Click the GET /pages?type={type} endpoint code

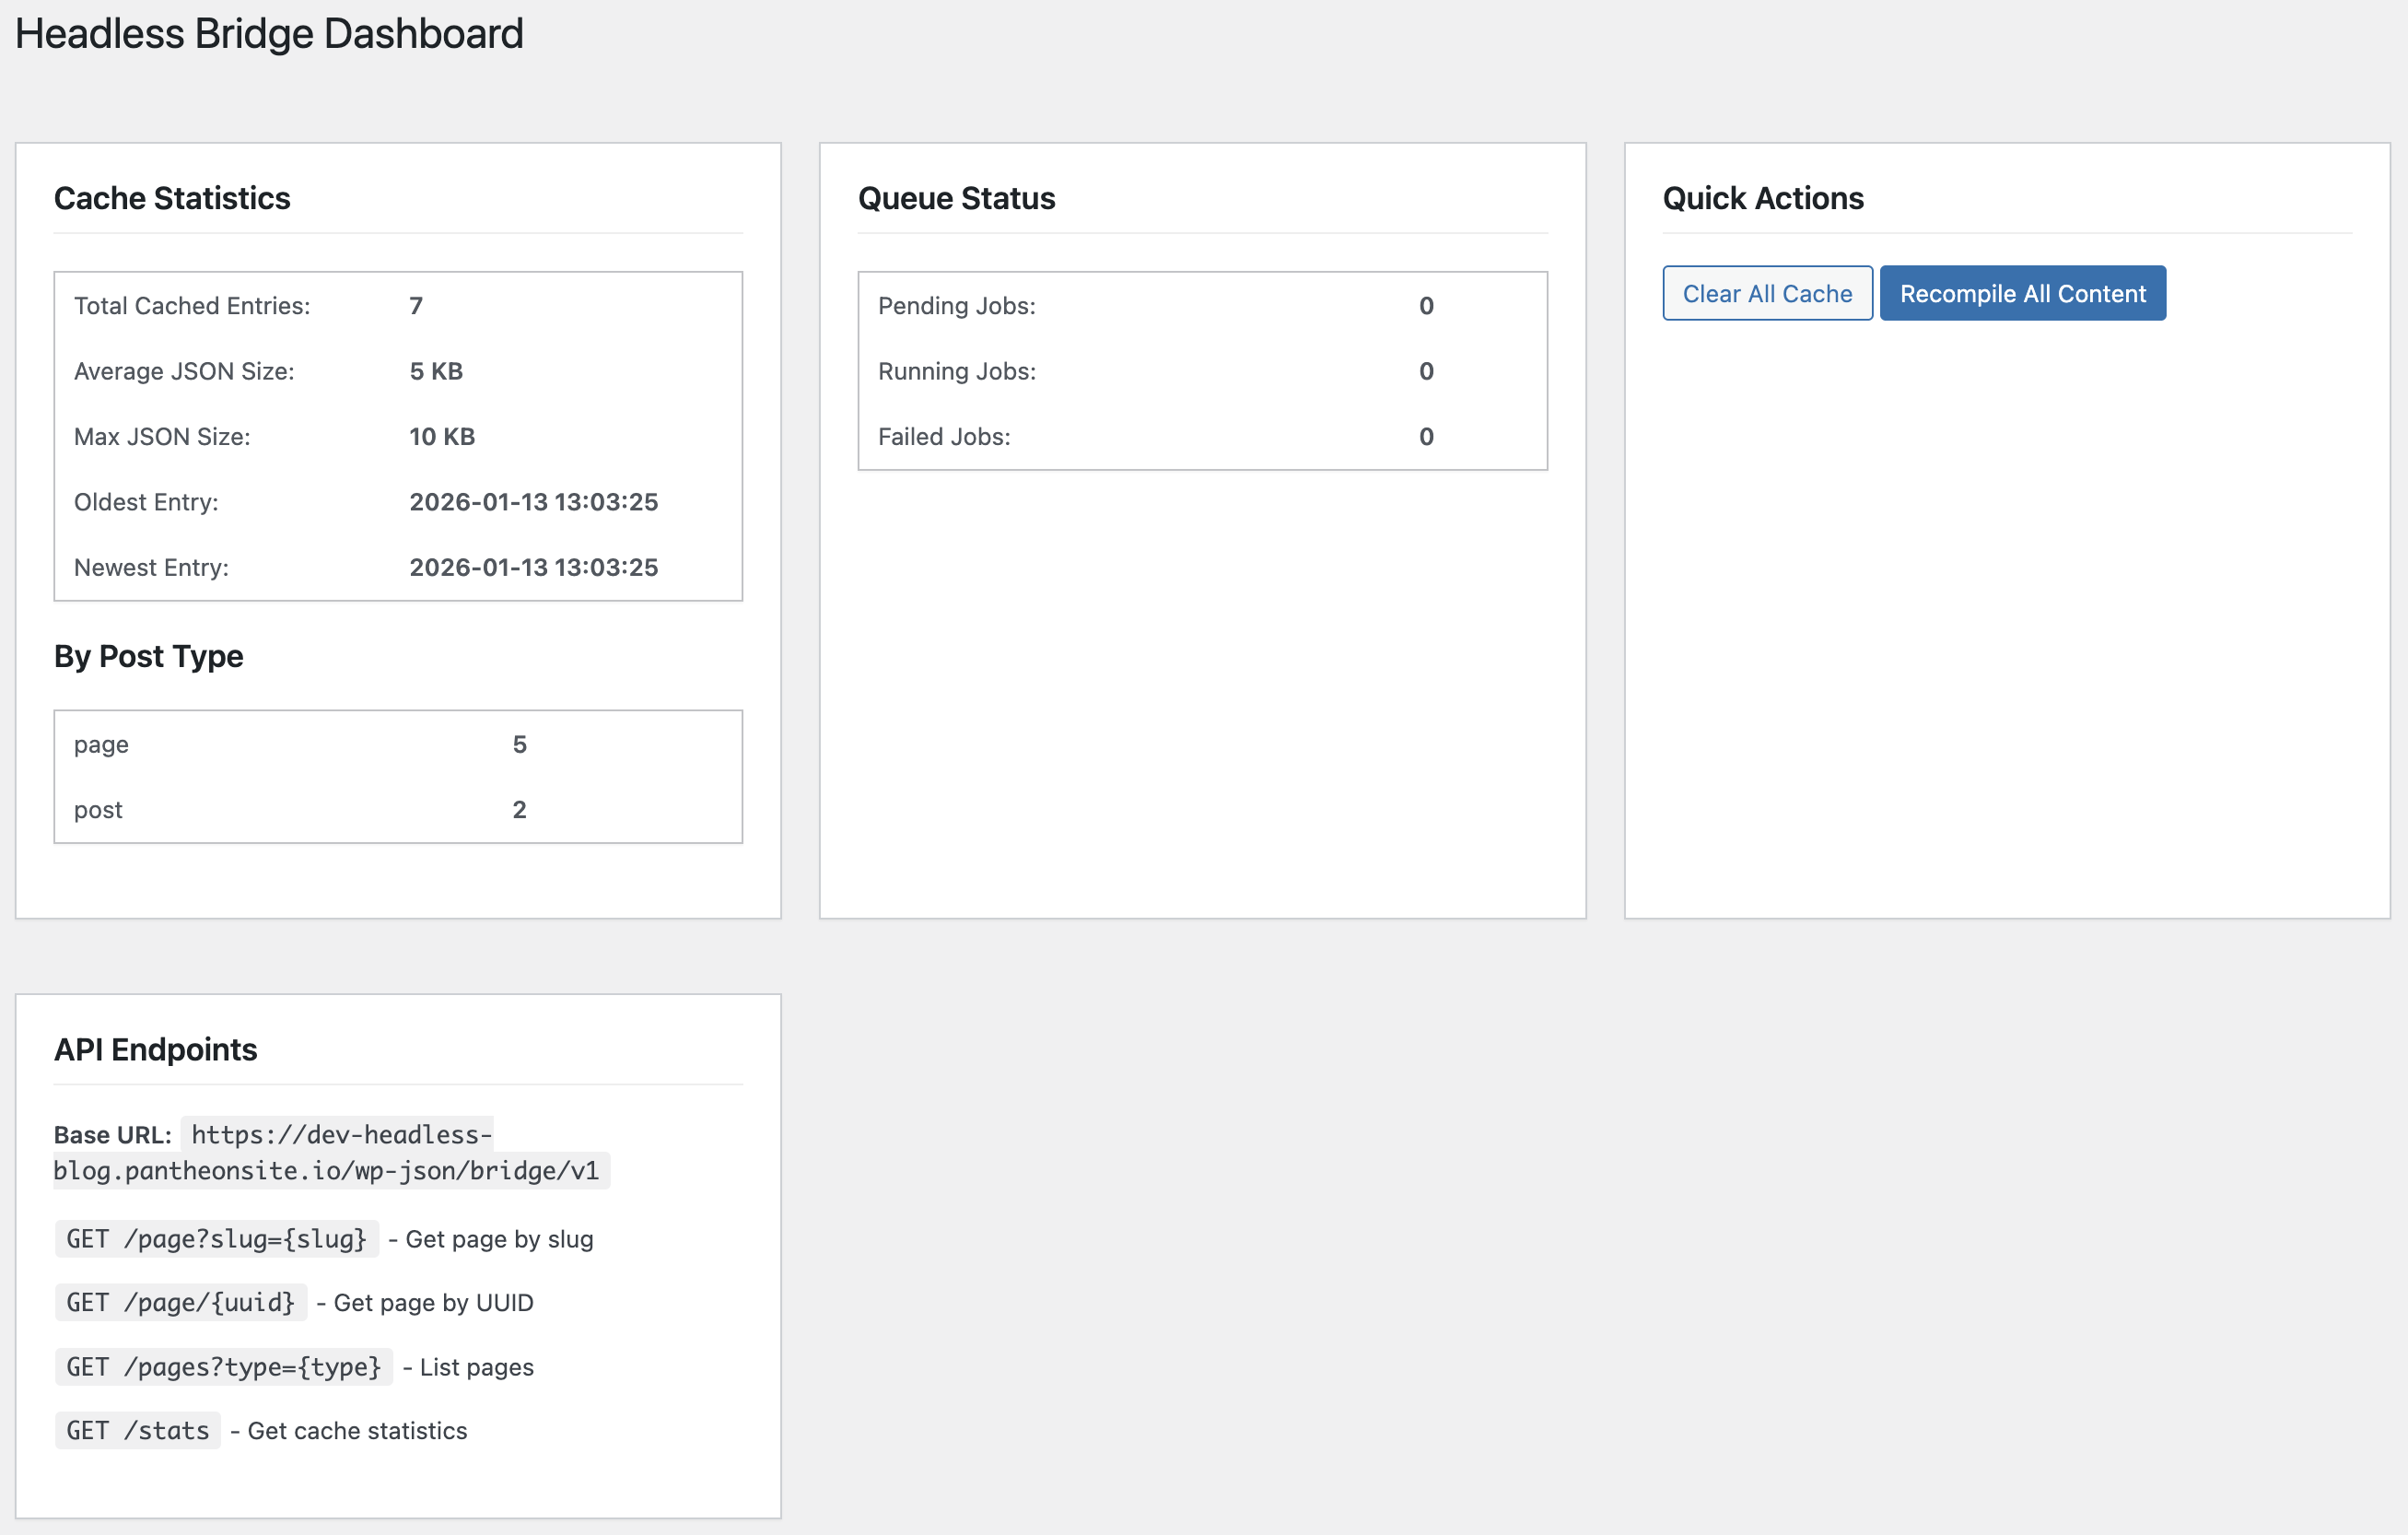click(x=222, y=1366)
